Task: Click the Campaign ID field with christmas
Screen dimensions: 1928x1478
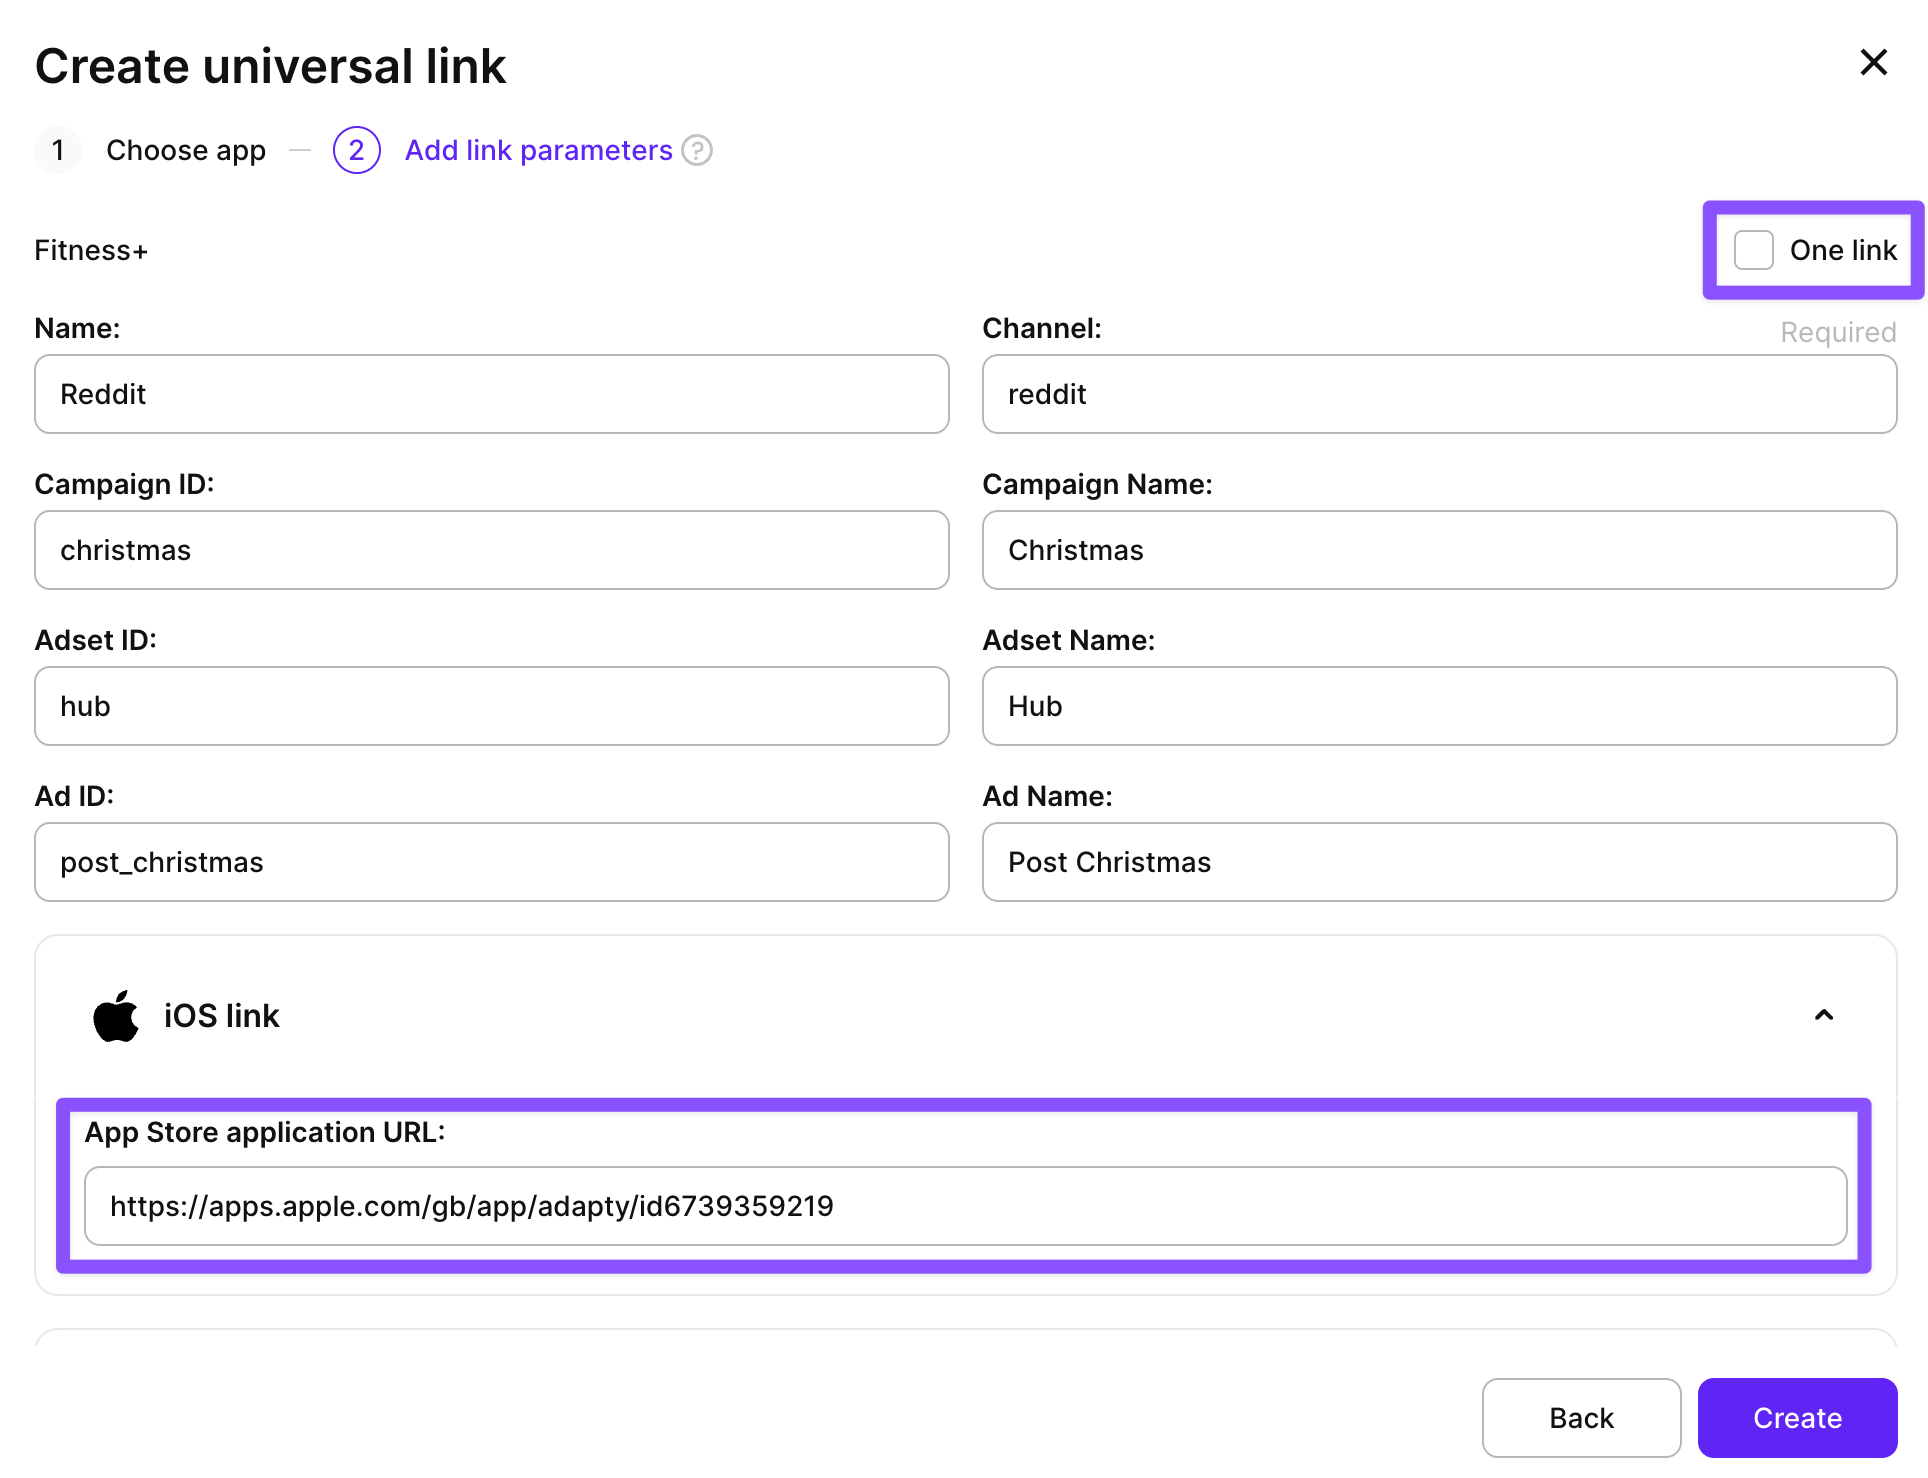Action: [x=491, y=550]
